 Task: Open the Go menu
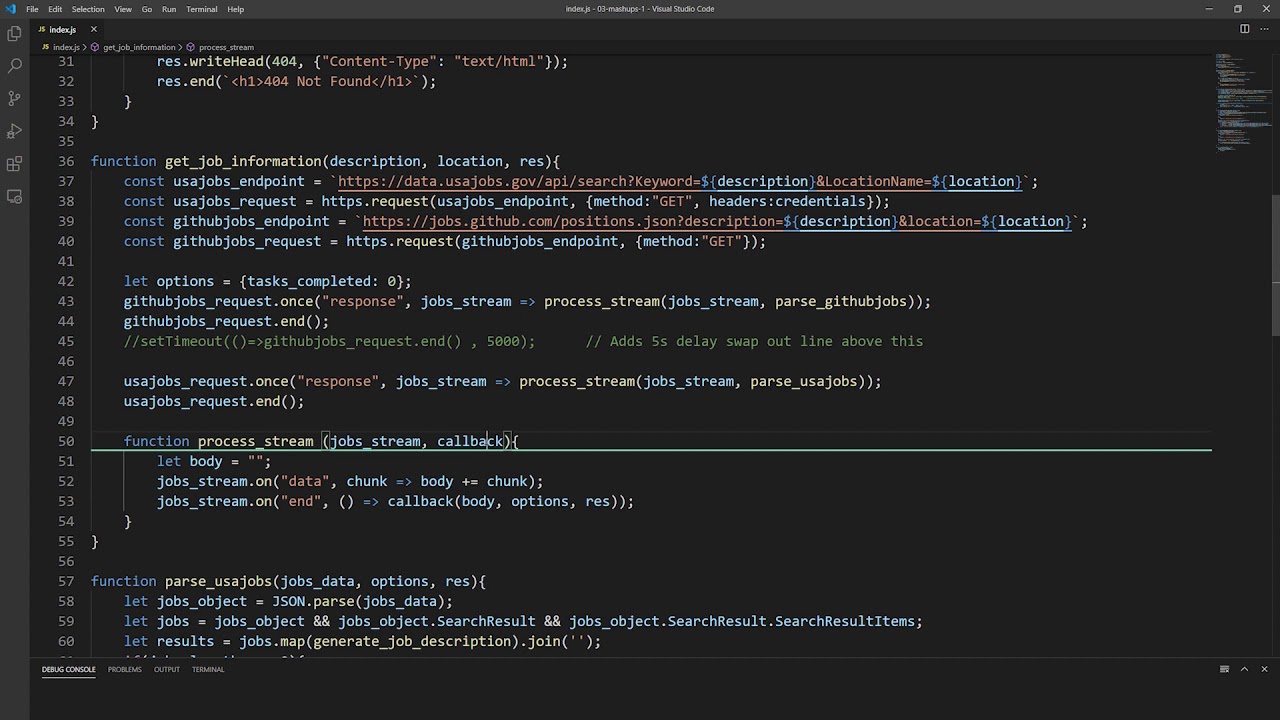click(x=147, y=9)
